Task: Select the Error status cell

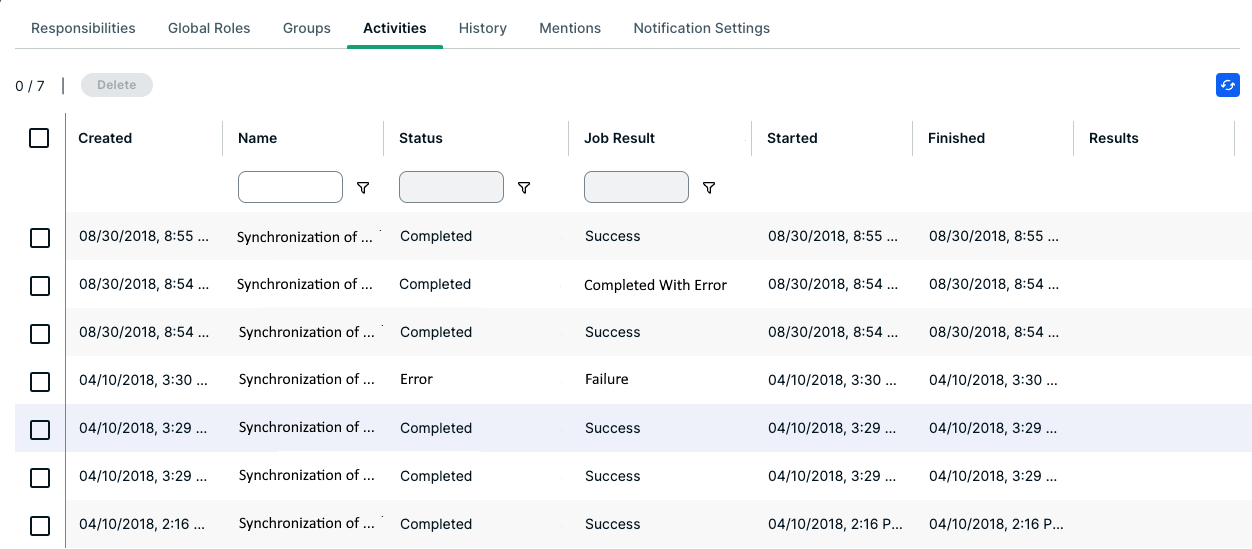Action: click(416, 380)
